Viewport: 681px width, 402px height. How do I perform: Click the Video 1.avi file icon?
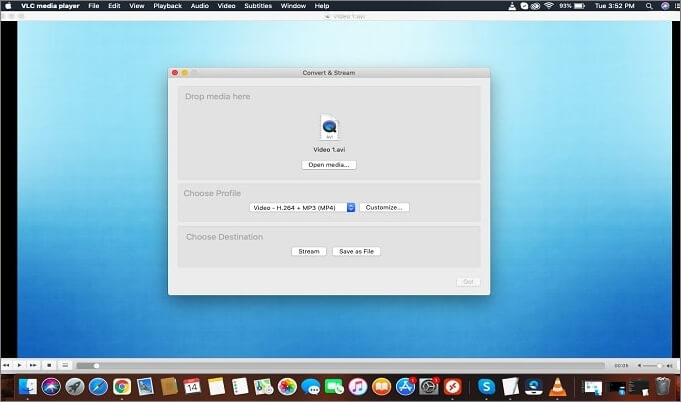point(329,128)
